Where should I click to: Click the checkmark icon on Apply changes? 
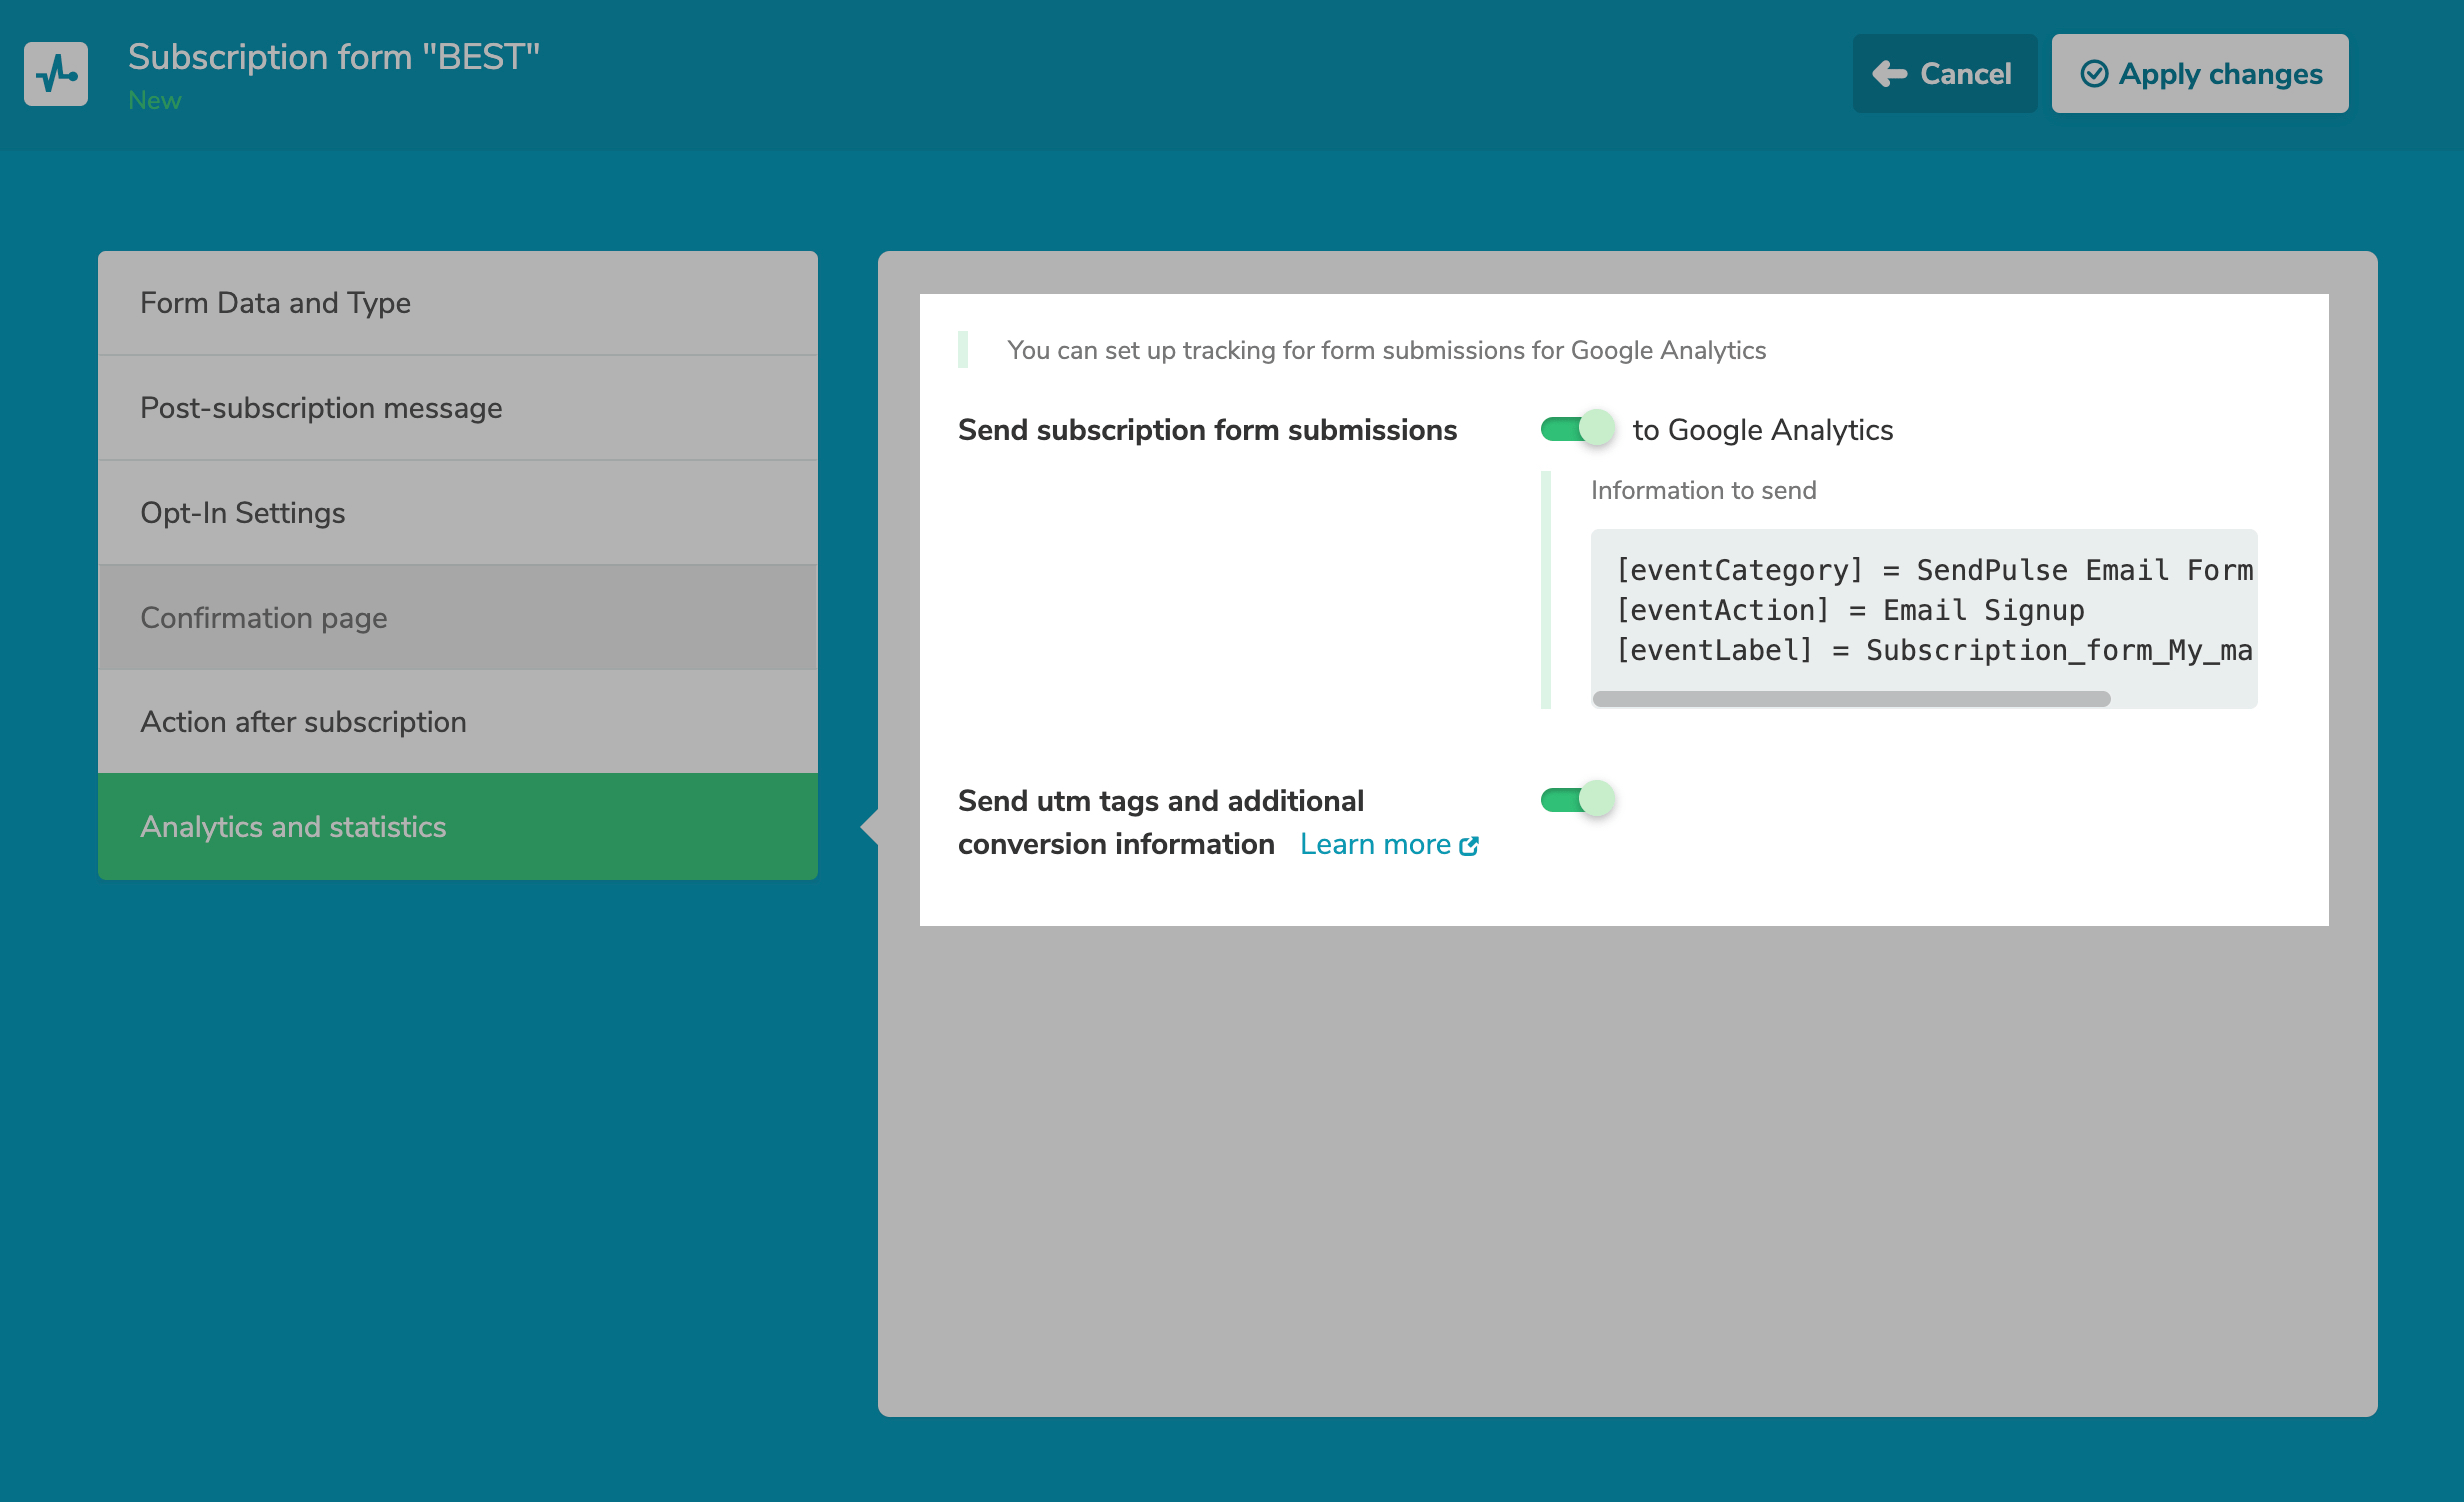2094,74
